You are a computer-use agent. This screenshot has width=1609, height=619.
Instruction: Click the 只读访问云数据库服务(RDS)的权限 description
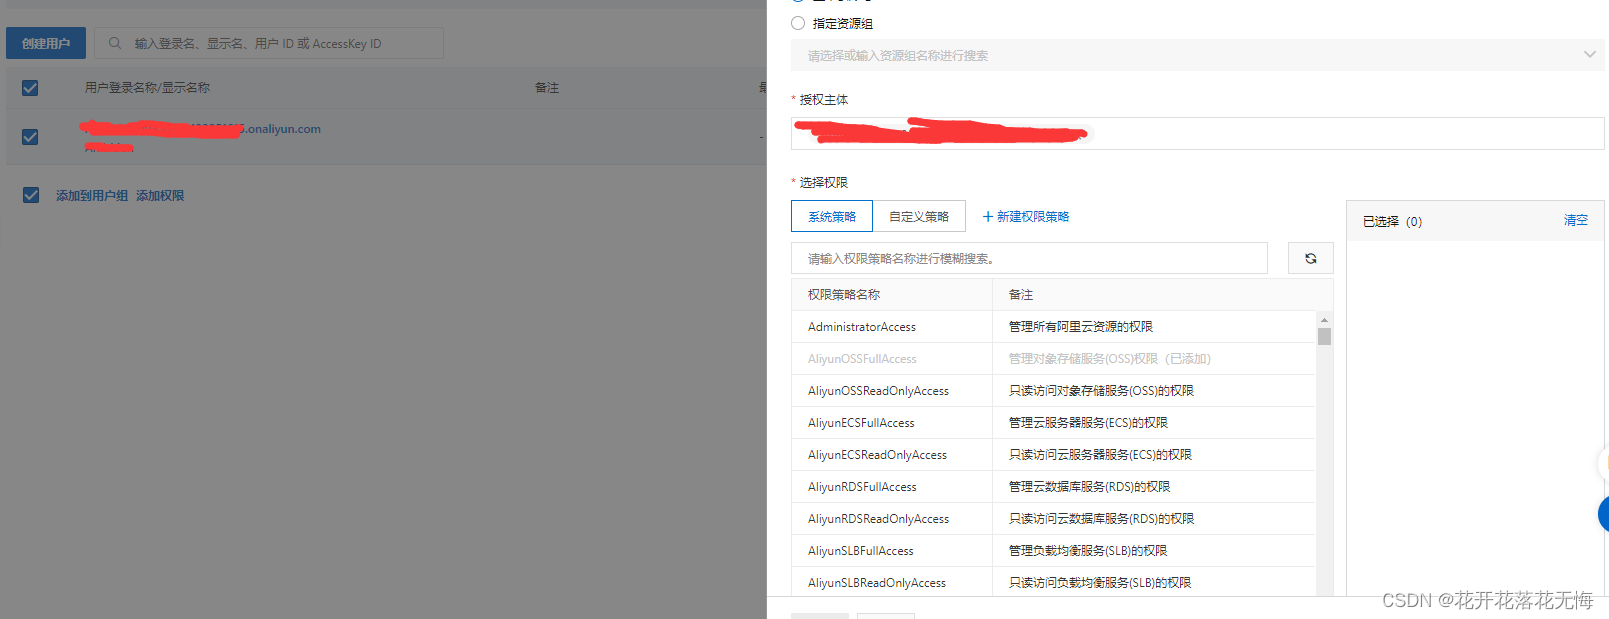click(1101, 519)
